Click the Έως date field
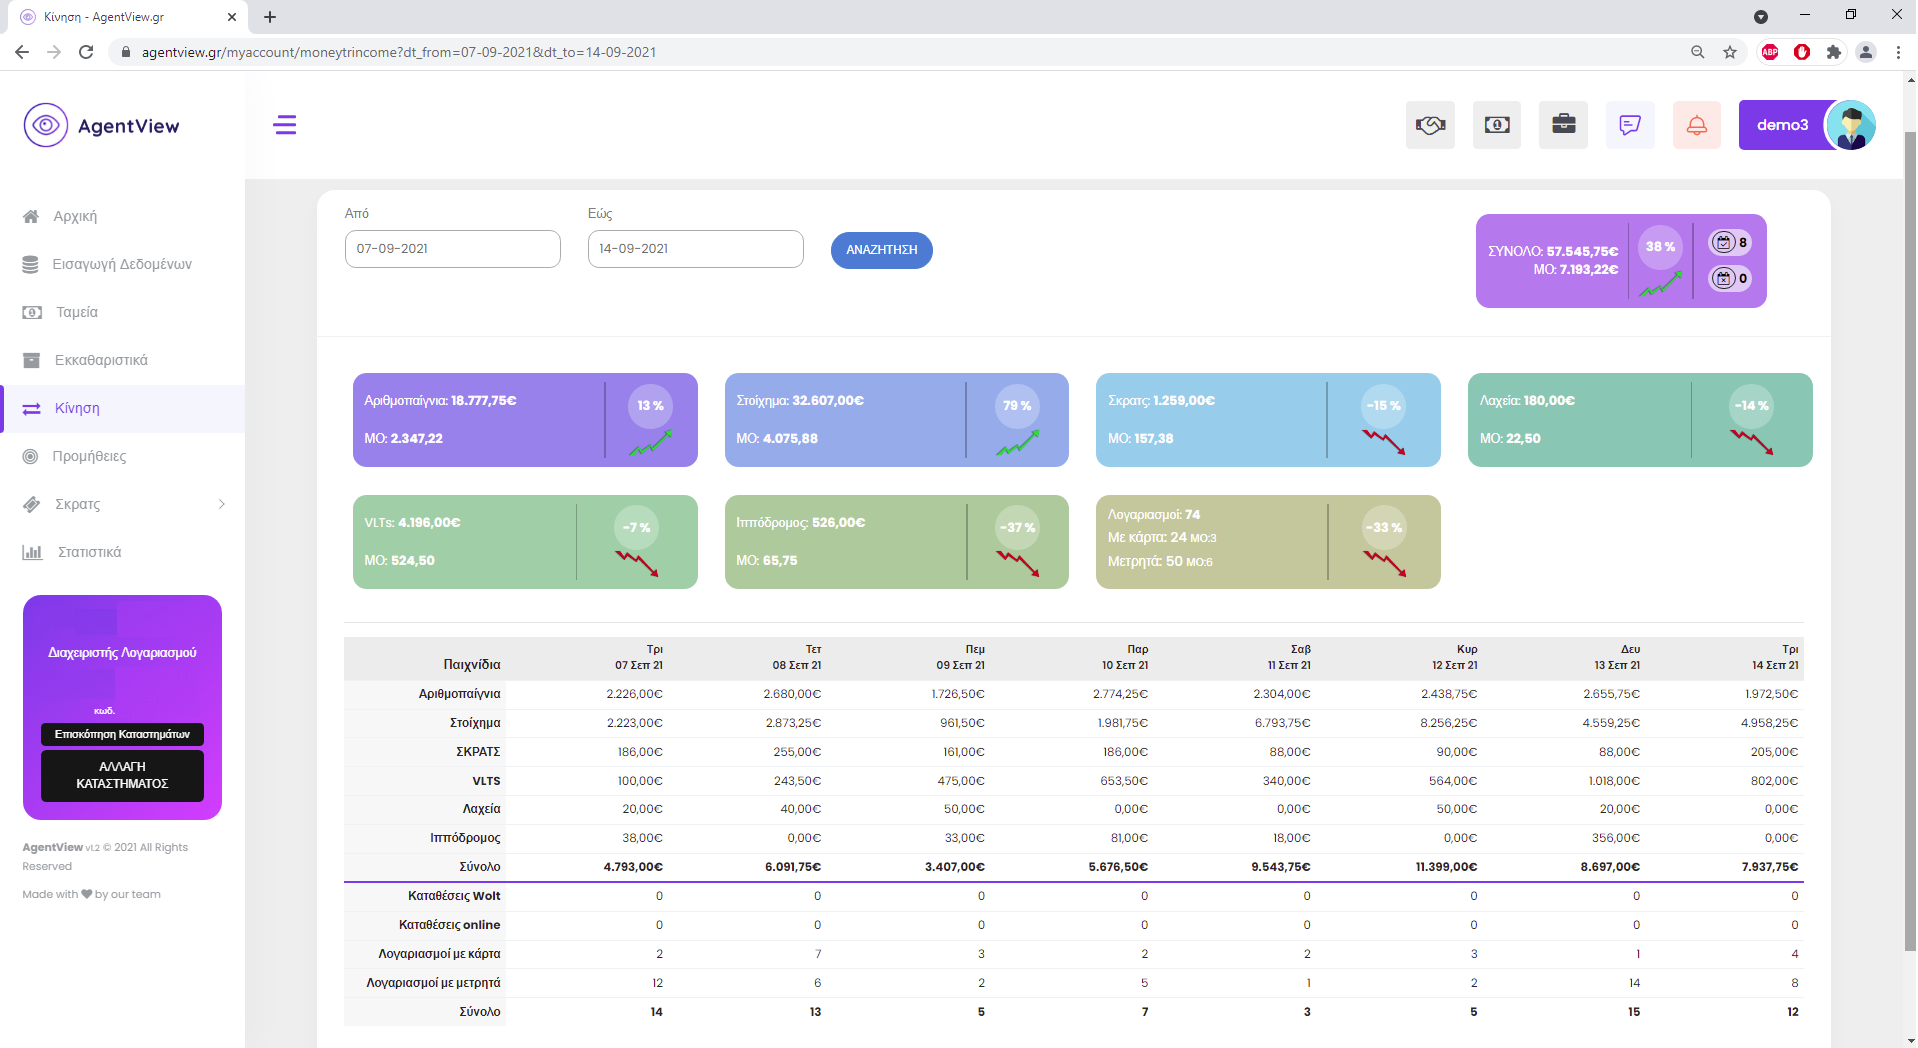The height and width of the screenshot is (1048, 1918). [x=695, y=249]
